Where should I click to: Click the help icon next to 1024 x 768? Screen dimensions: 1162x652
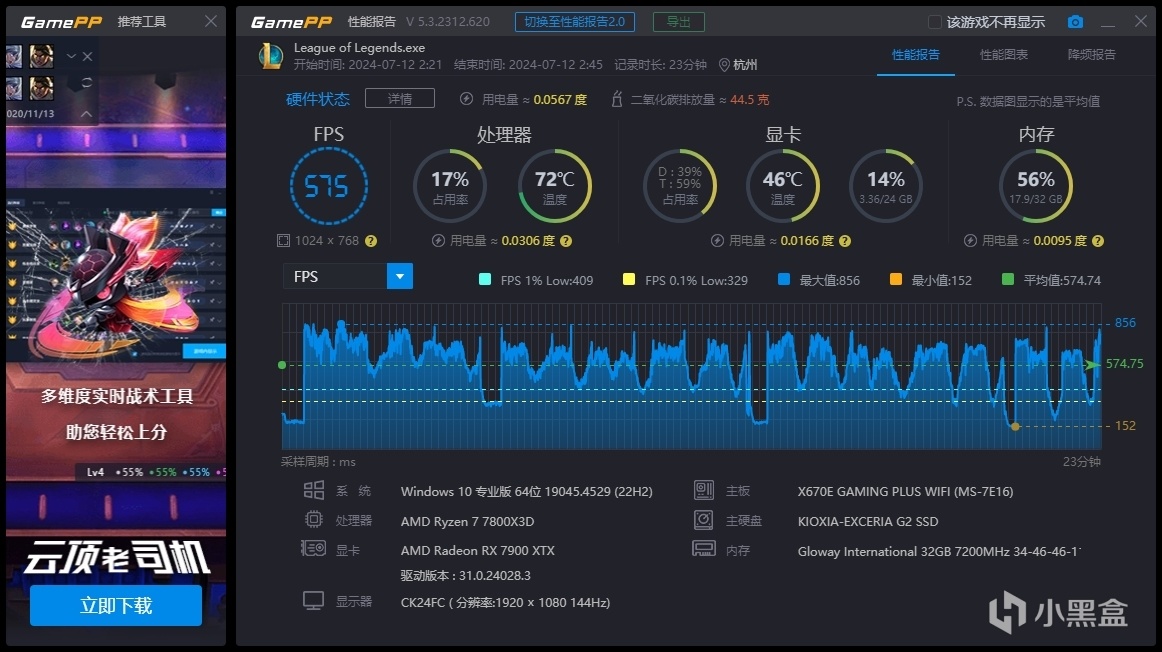[x=371, y=241]
